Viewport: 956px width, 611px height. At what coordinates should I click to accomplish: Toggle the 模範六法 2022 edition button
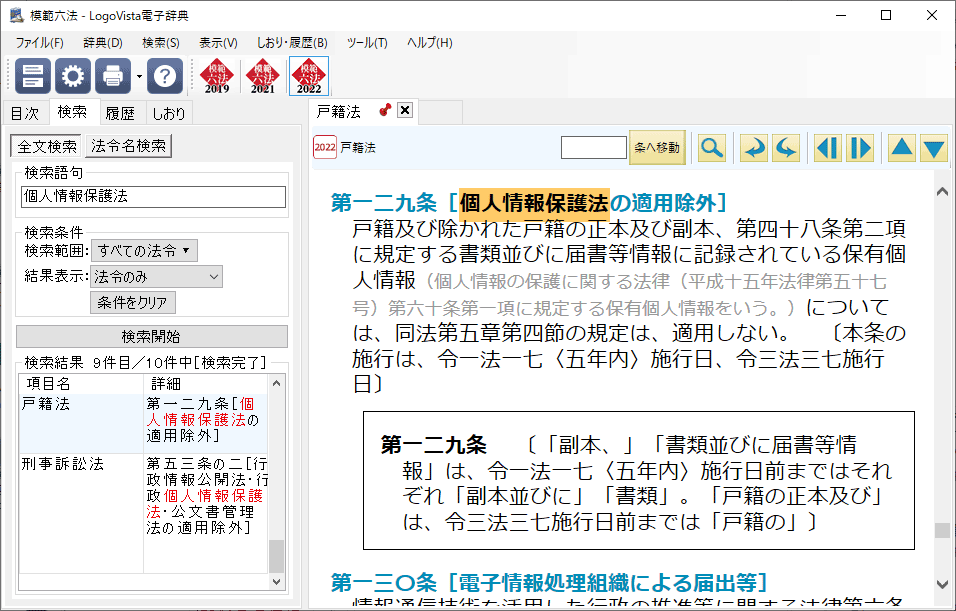308,76
